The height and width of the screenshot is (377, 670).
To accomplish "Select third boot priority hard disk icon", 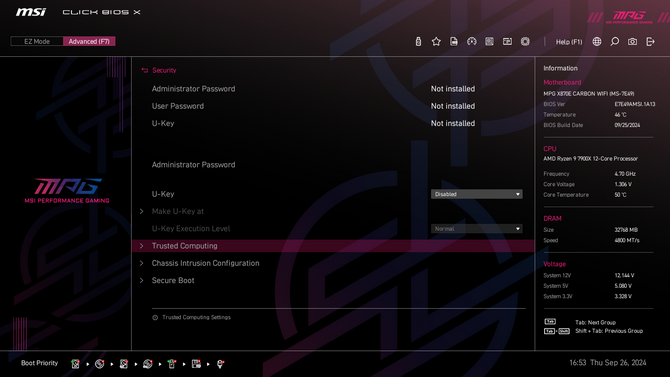I will [123, 364].
